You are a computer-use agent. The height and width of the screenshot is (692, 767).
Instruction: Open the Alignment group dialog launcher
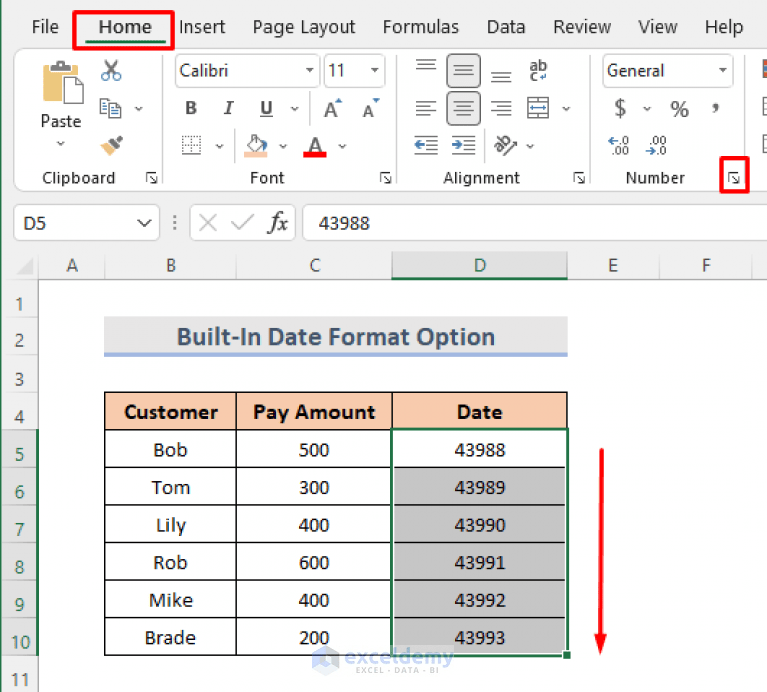(x=579, y=178)
